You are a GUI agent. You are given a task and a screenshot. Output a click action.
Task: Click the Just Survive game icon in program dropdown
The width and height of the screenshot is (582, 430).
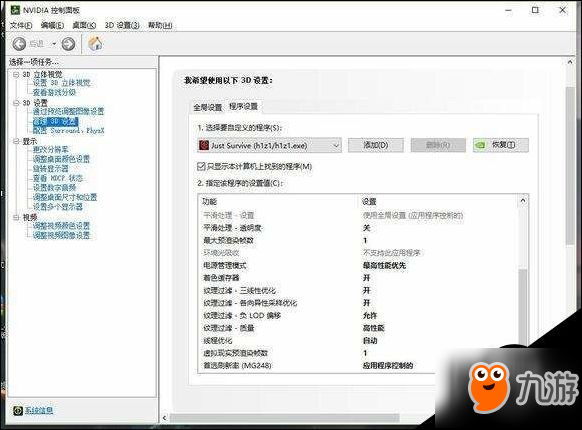pyautogui.click(x=204, y=145)
